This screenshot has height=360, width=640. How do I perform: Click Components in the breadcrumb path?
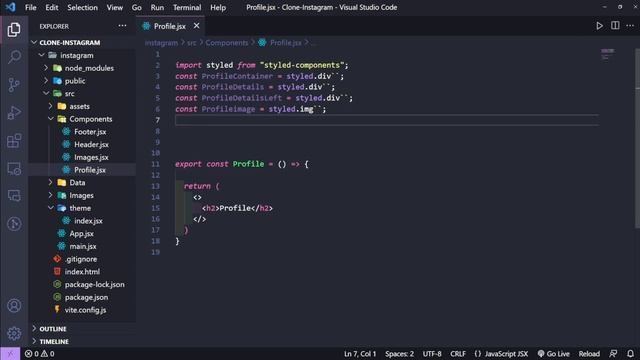tap(227, 42)
